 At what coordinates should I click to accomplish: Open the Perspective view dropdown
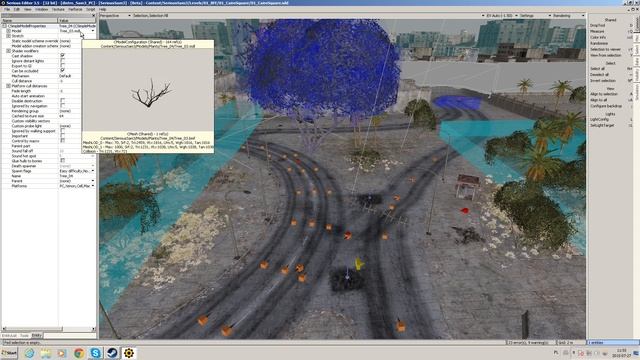point(116,16)
